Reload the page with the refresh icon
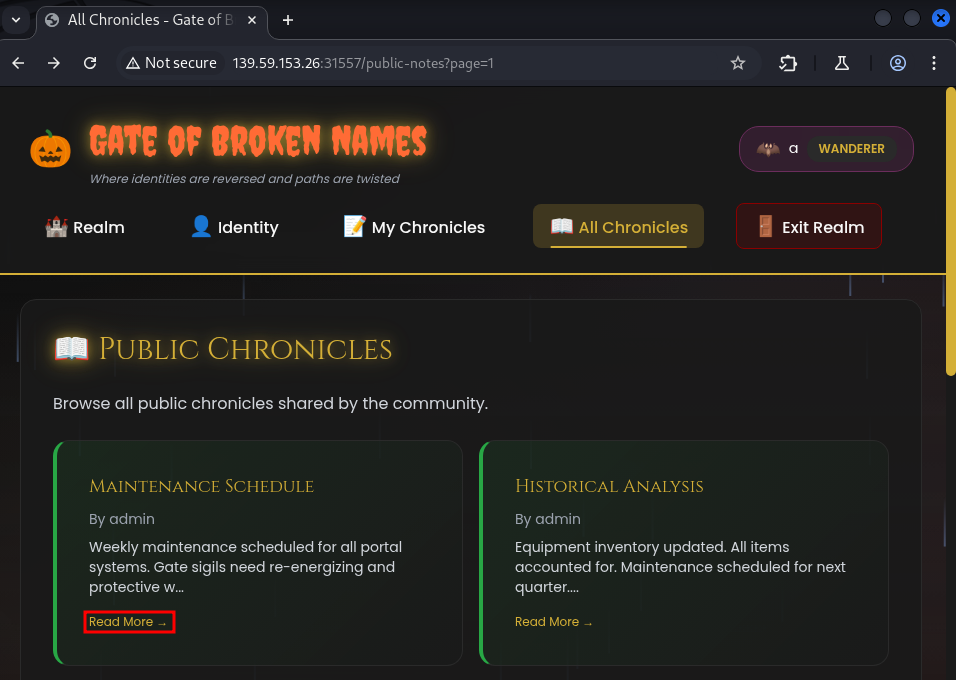 tap(90, 63)
